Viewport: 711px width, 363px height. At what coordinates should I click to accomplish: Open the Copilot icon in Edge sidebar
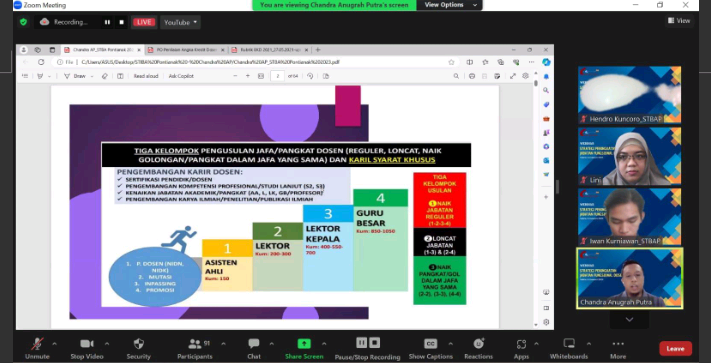click(546, 62)
